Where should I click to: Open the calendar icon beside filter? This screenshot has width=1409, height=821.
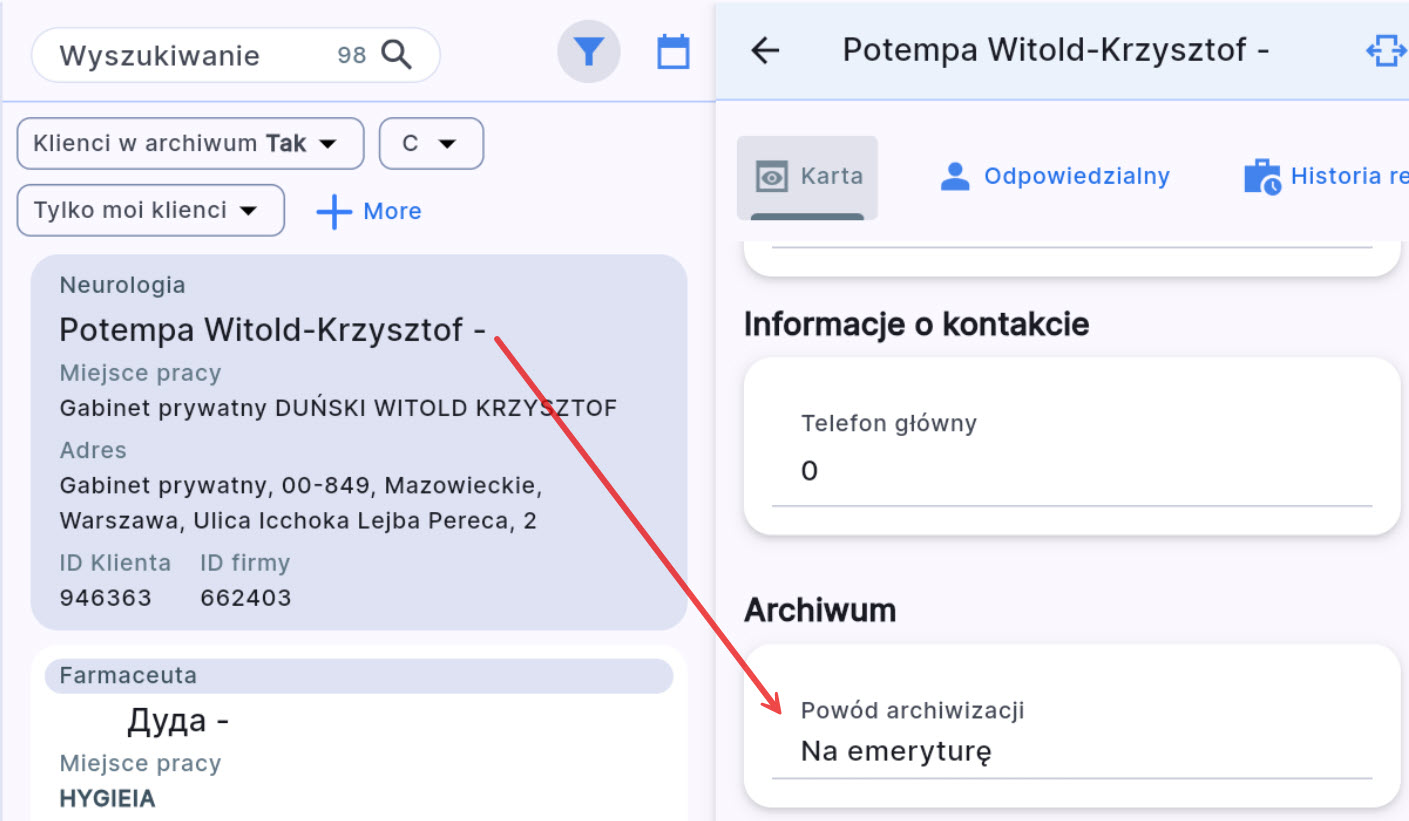pos(673,52)
